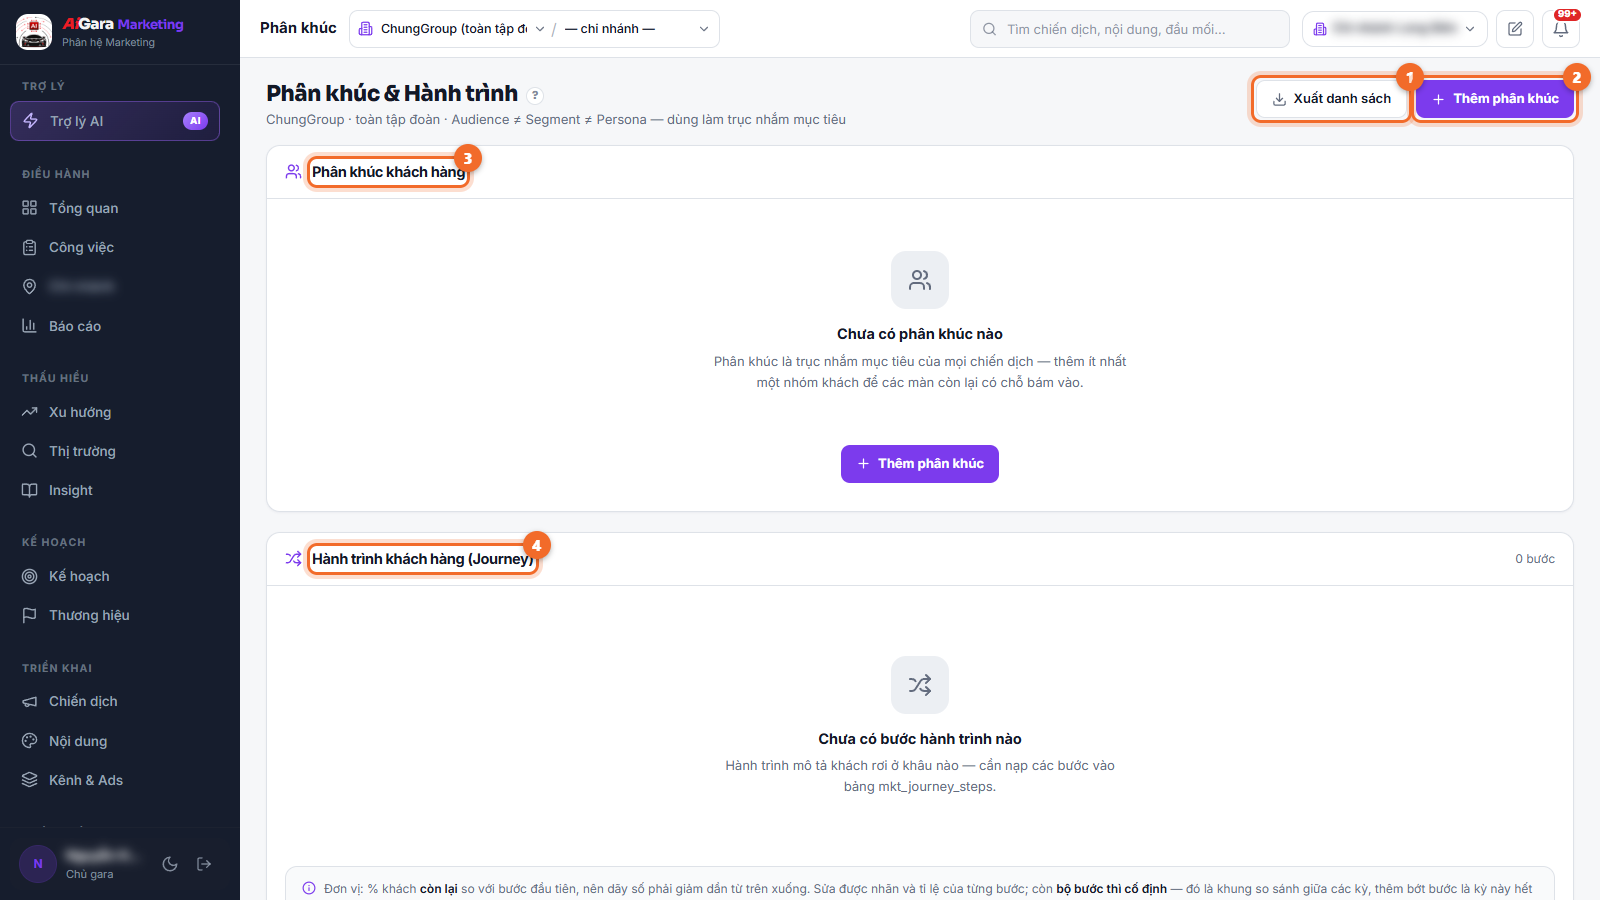Click the Xu hướng trend icon
The width and height of the screenshot is (1600, 900).
(30, 412)
